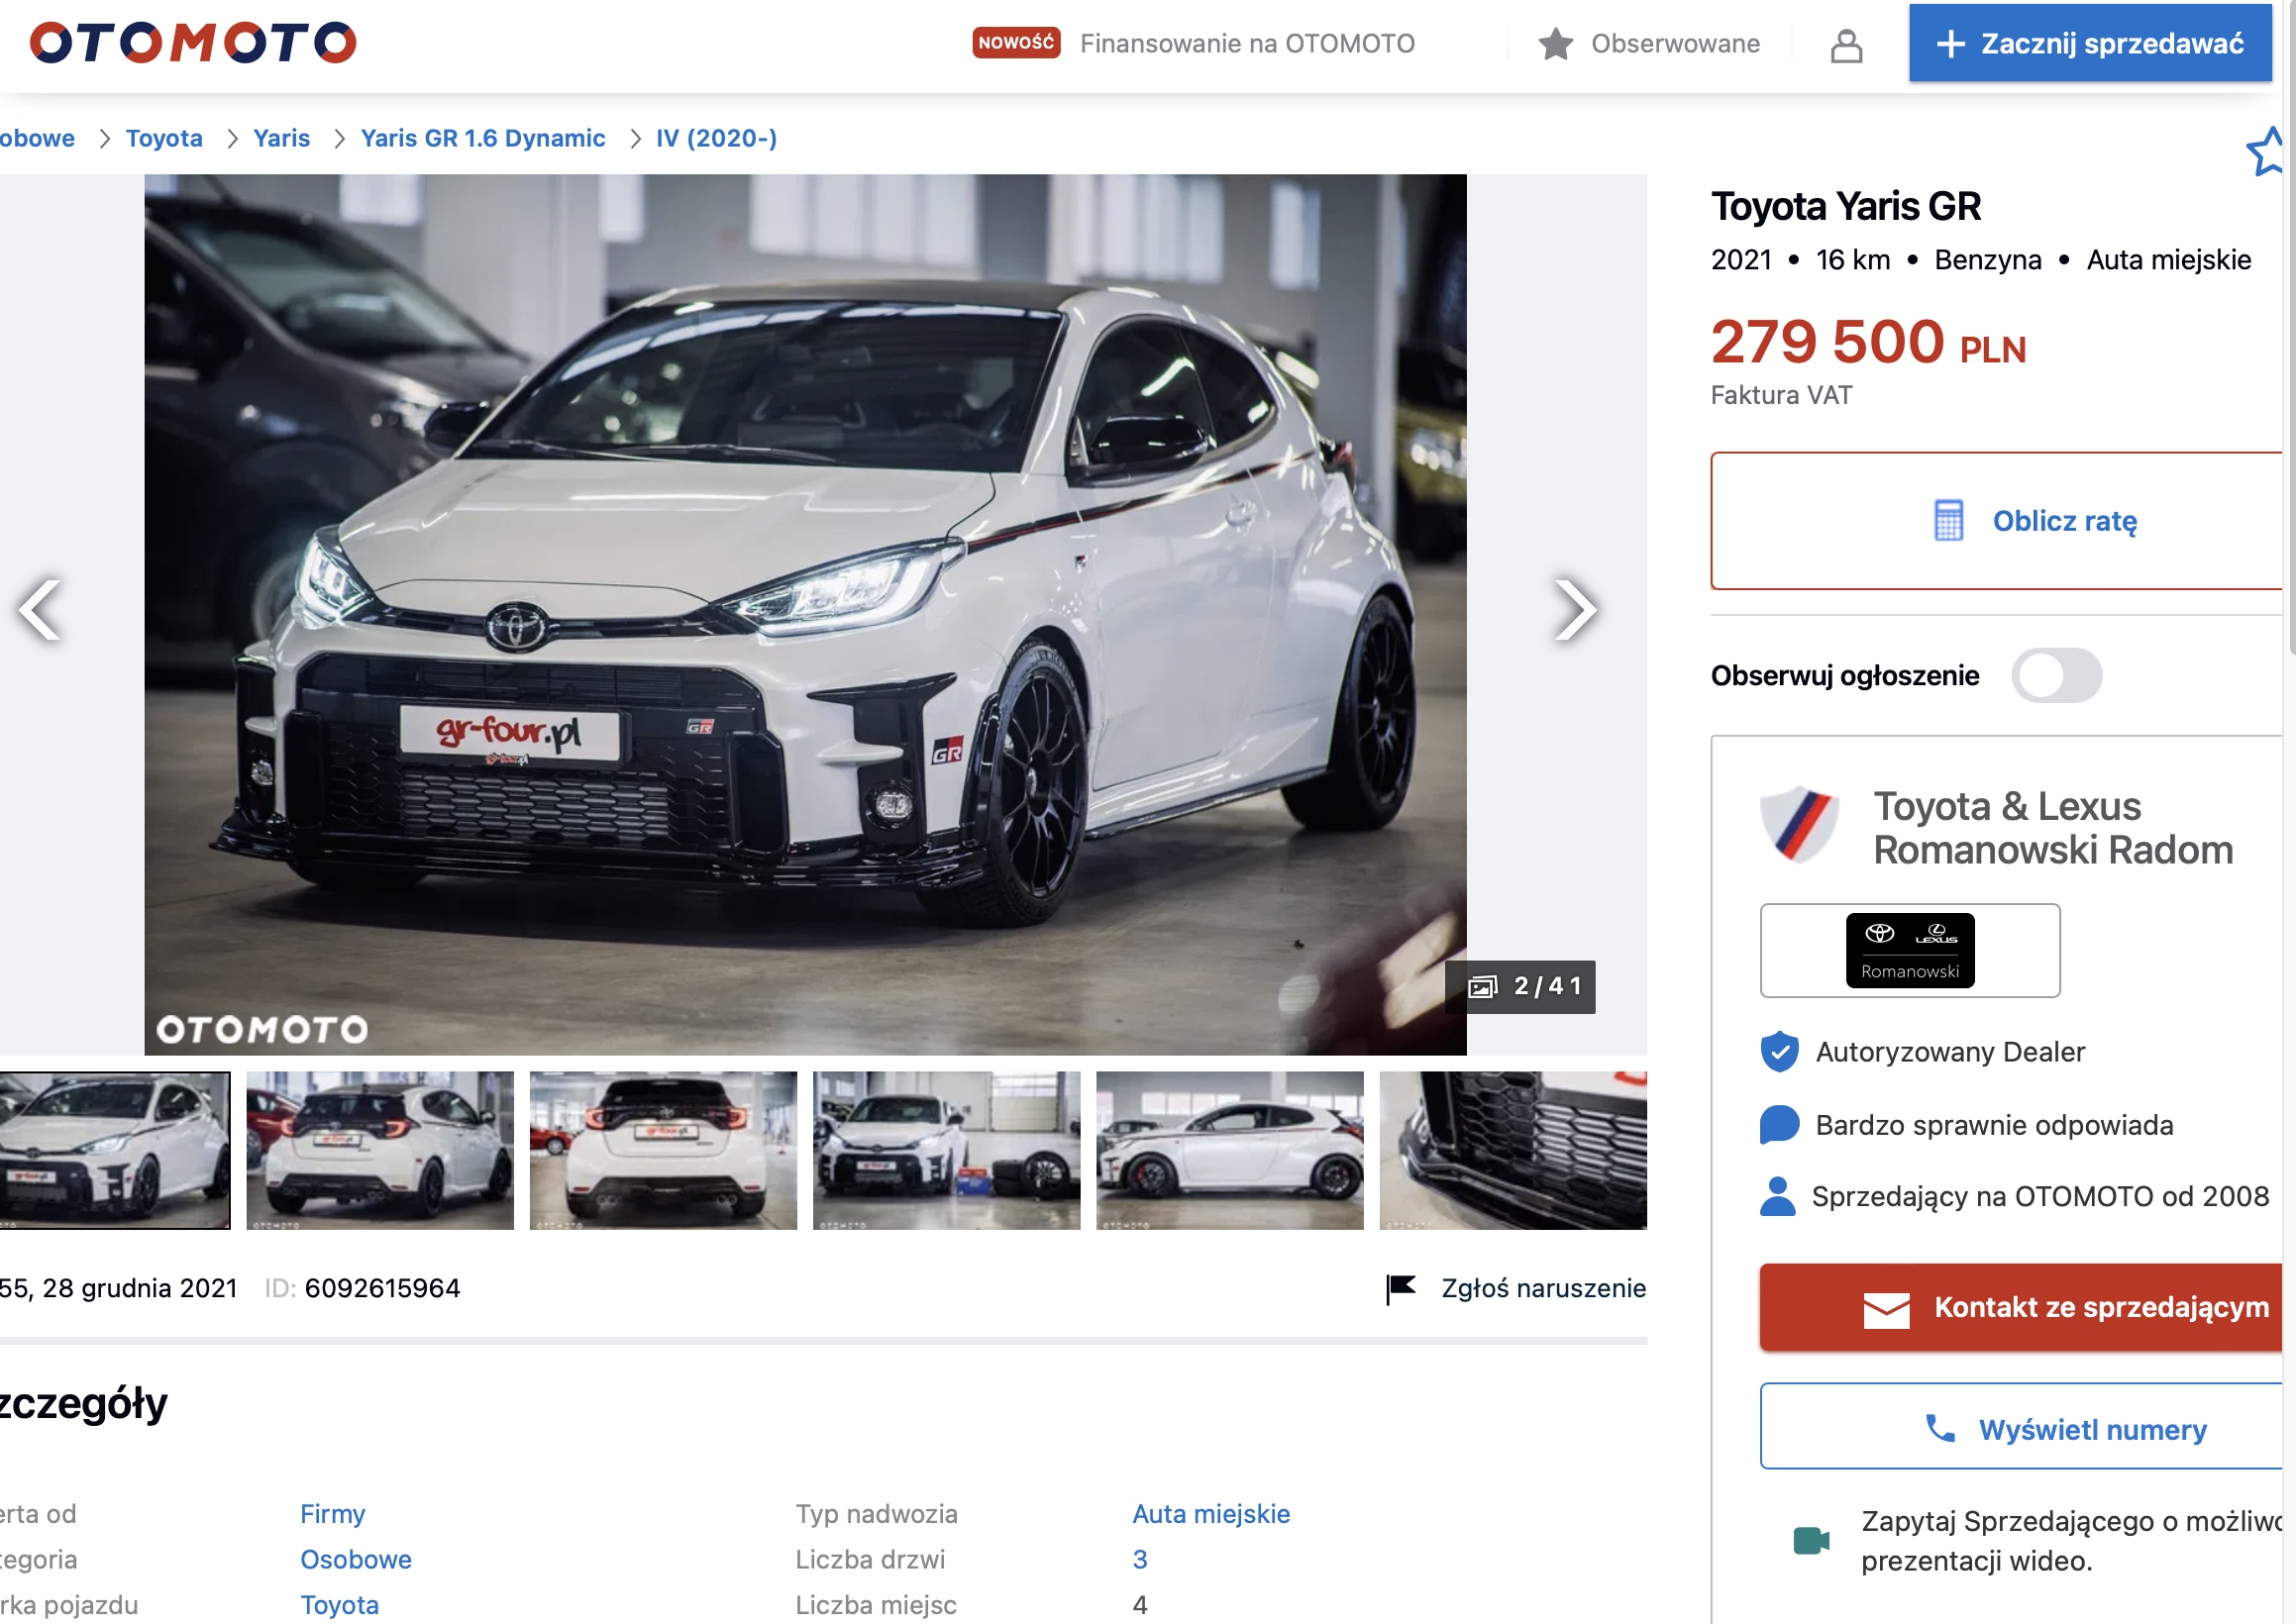Select thumbnail with spare wheels
2296x1624 pixels.
[946, 1150]
